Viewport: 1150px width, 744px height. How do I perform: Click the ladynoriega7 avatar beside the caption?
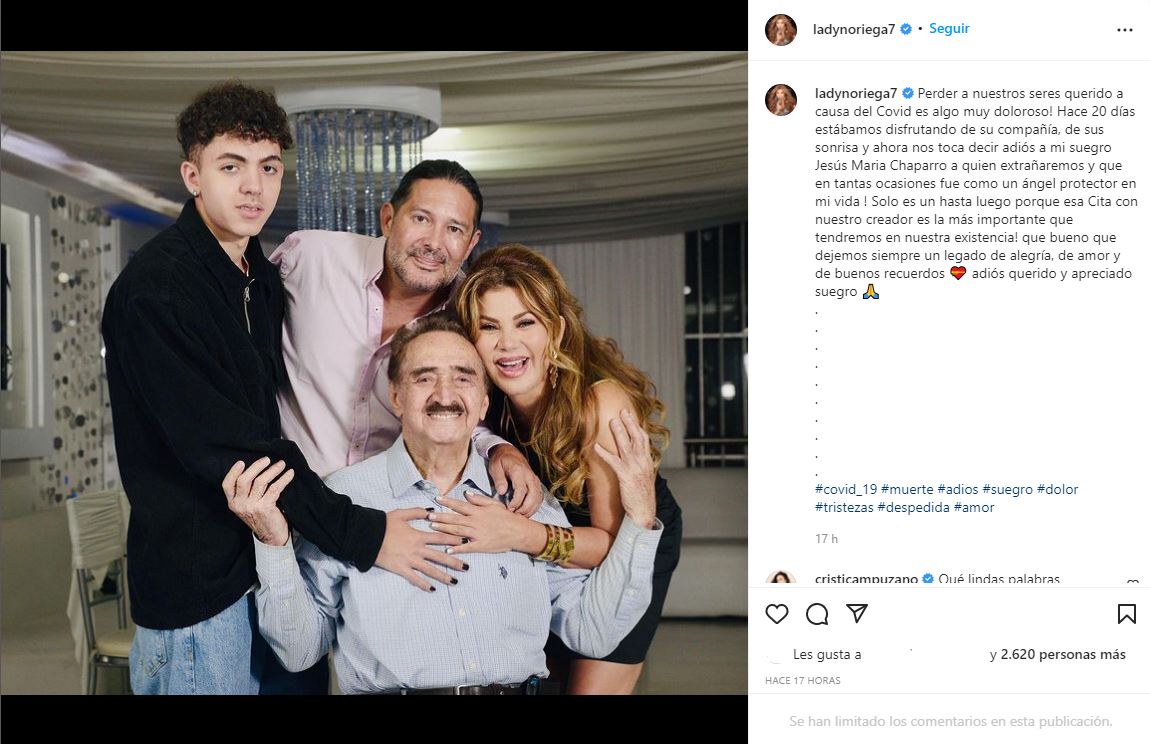click(x=781, y=100)
